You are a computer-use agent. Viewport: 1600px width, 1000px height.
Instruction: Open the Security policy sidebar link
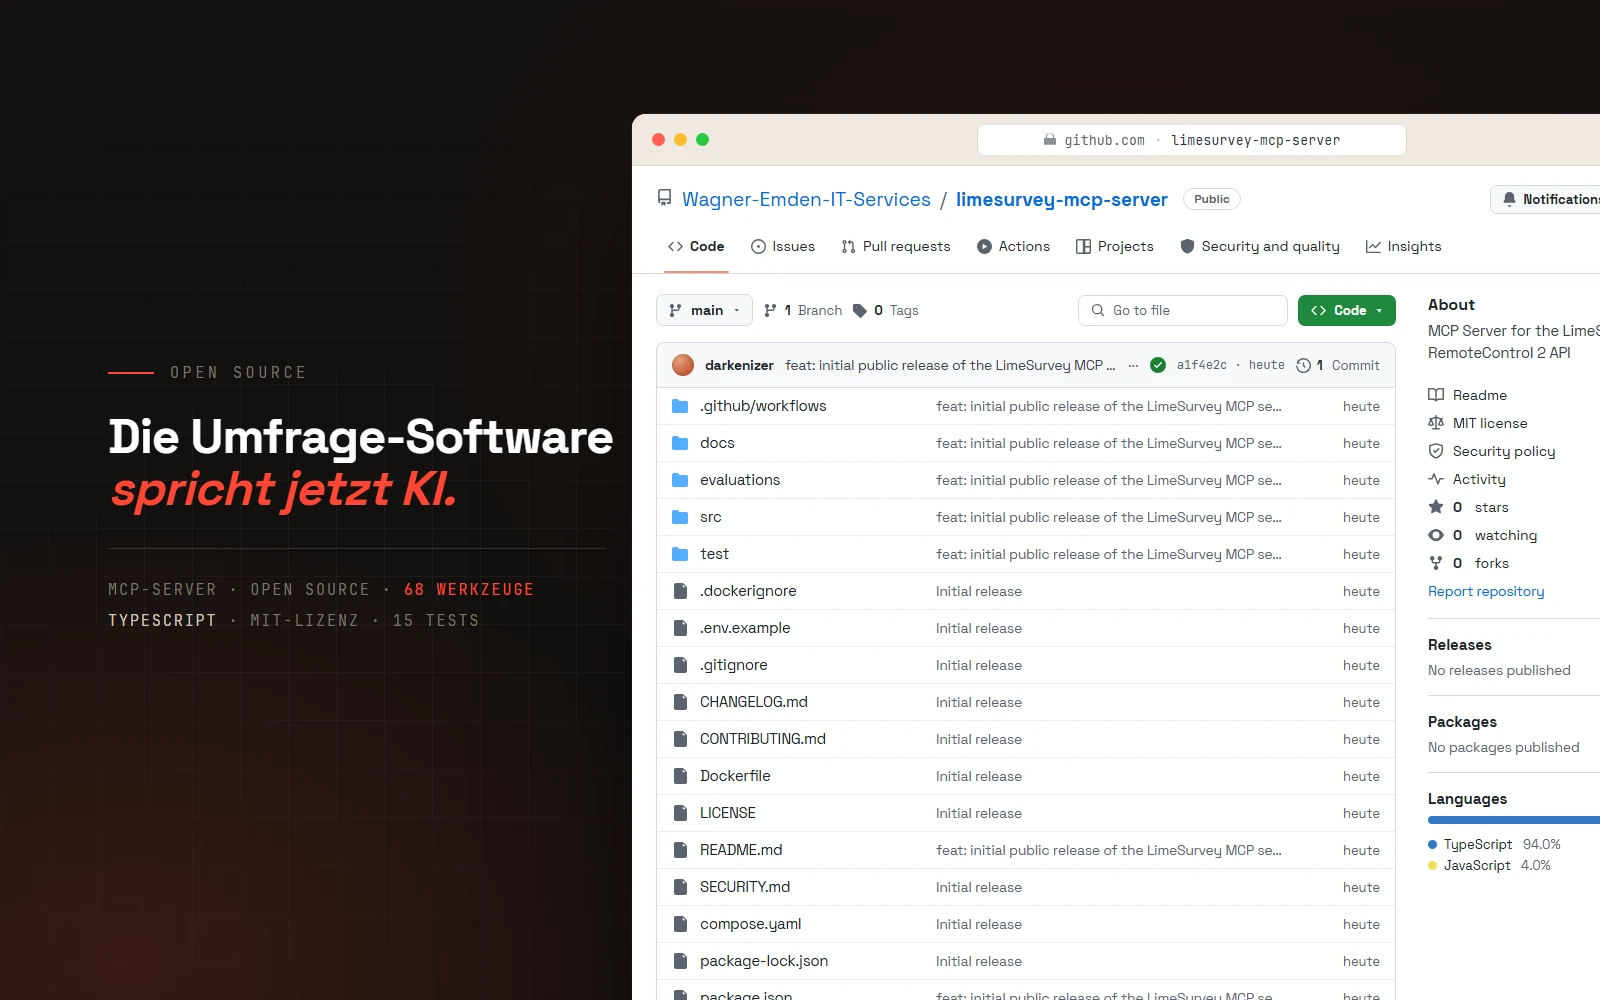coord(1504,451)
